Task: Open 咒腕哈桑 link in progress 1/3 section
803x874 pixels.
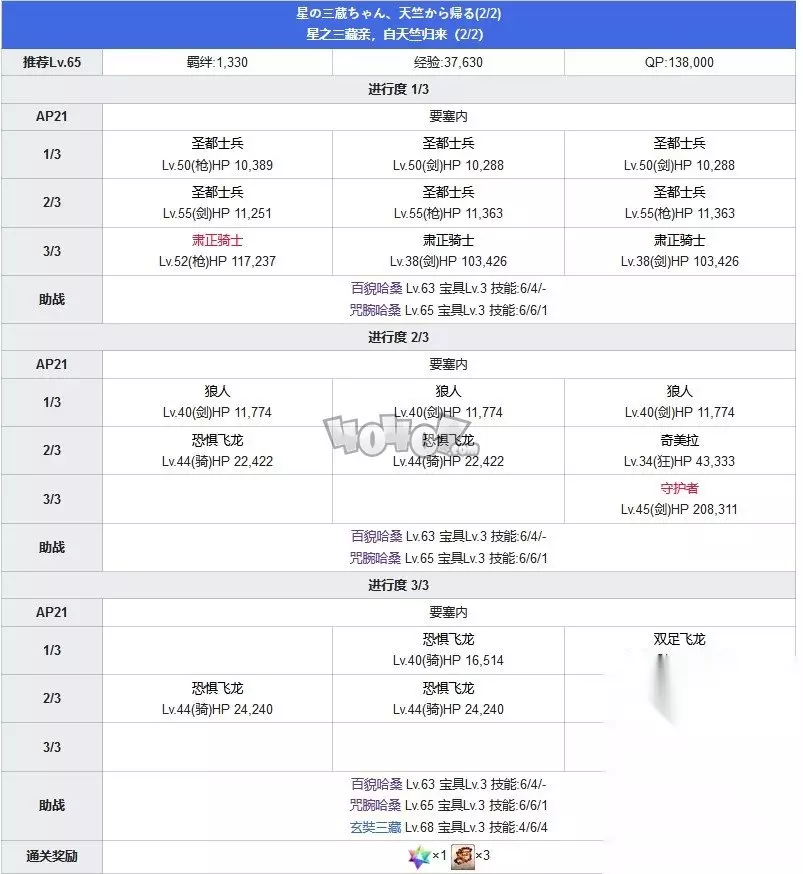Action: click(x=375, y=310)
